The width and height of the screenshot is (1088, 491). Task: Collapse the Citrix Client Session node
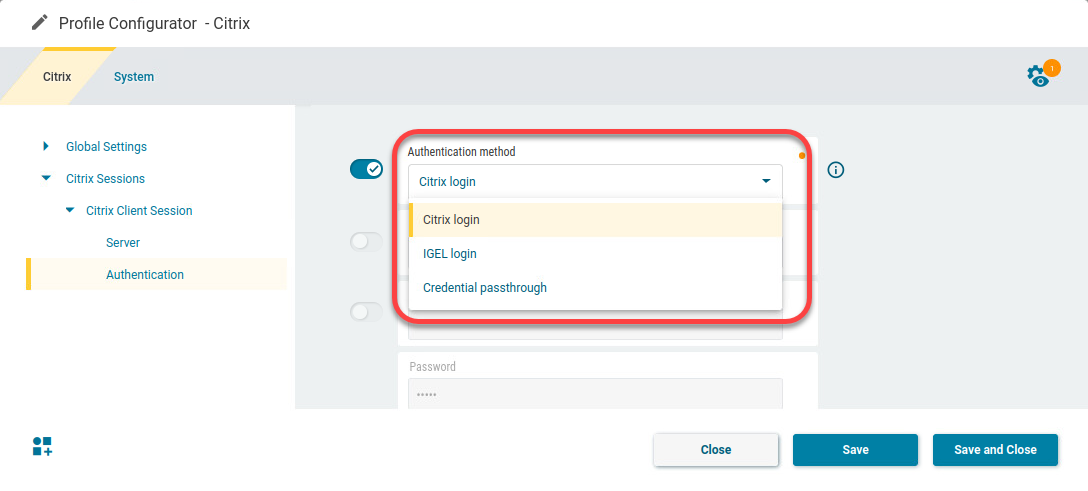tap(70, 211)
